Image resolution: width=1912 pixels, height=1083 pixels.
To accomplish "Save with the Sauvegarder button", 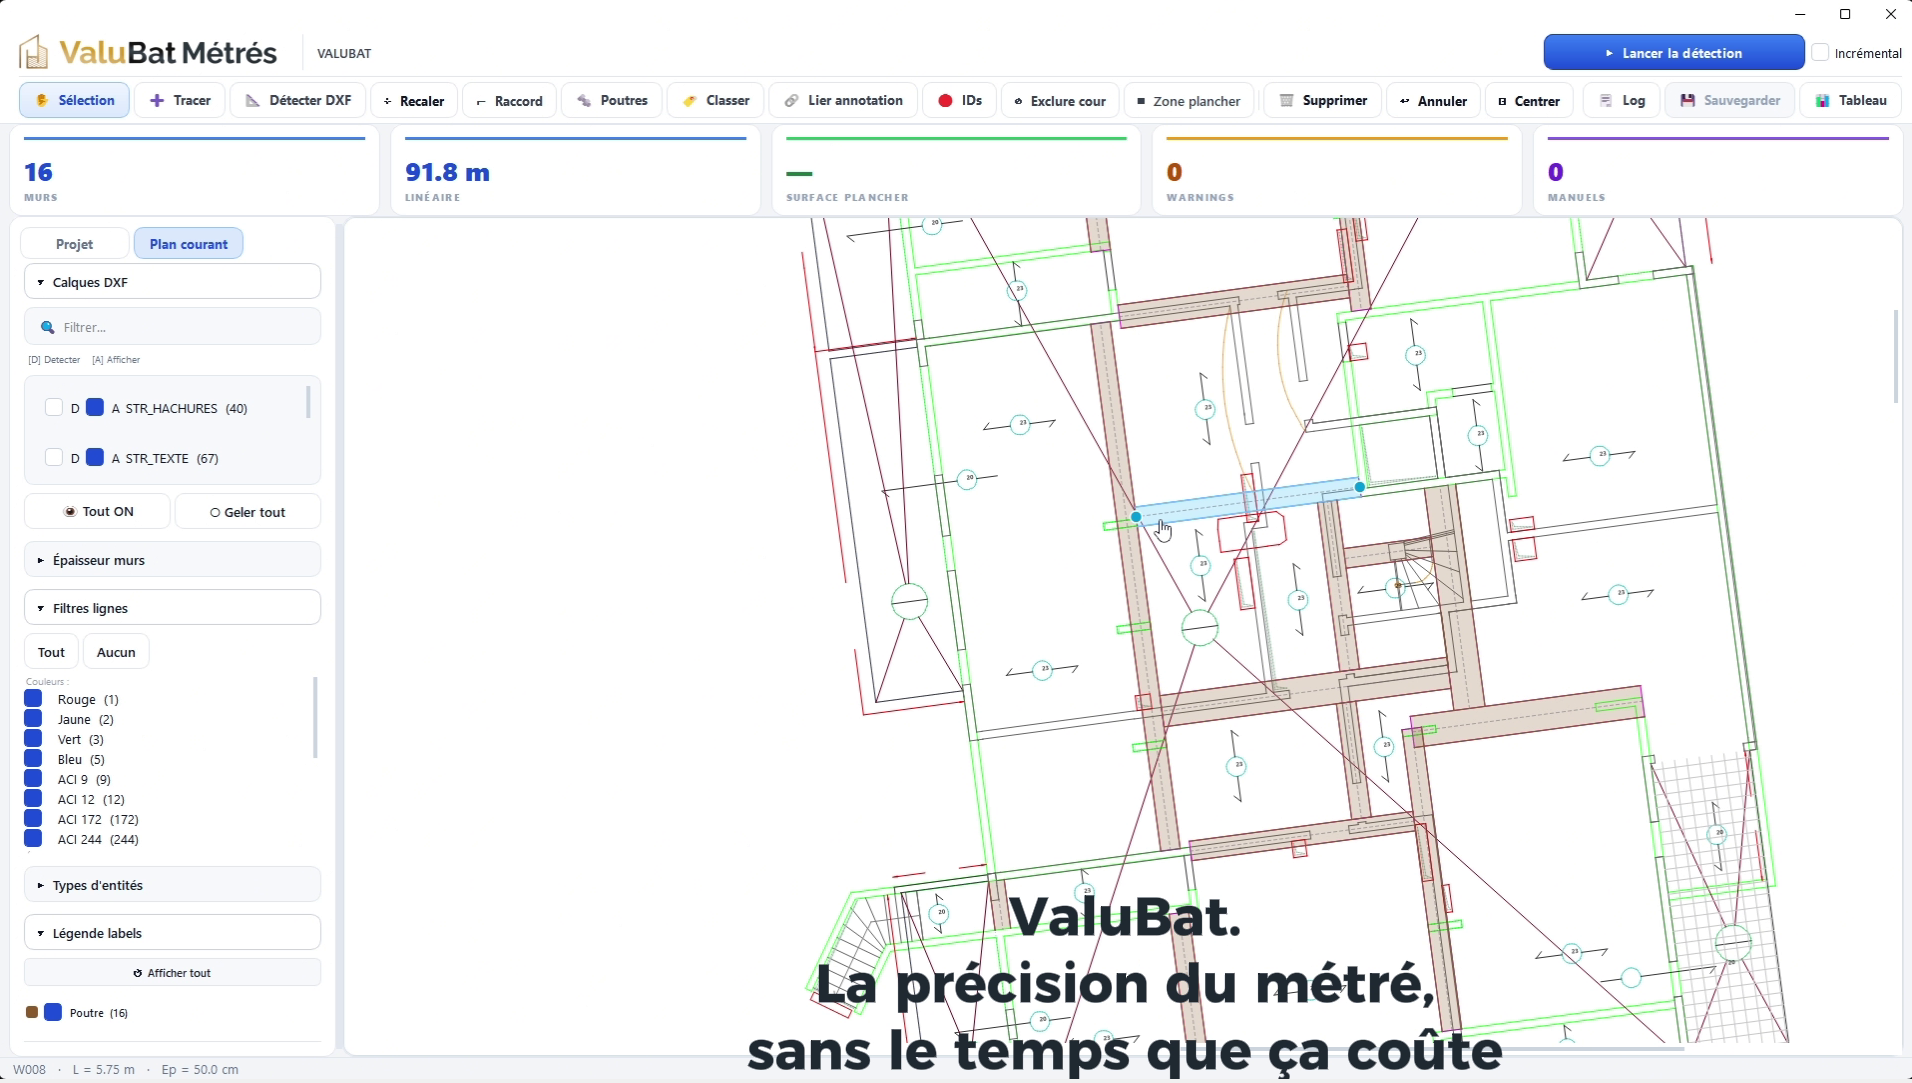I will coord(1730,100).
